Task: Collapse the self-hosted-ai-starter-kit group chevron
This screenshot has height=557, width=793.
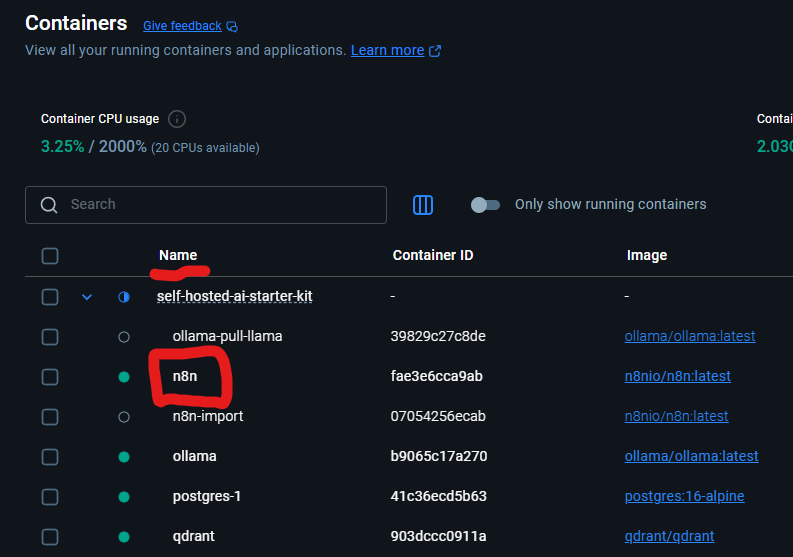Action: (87, 296)
